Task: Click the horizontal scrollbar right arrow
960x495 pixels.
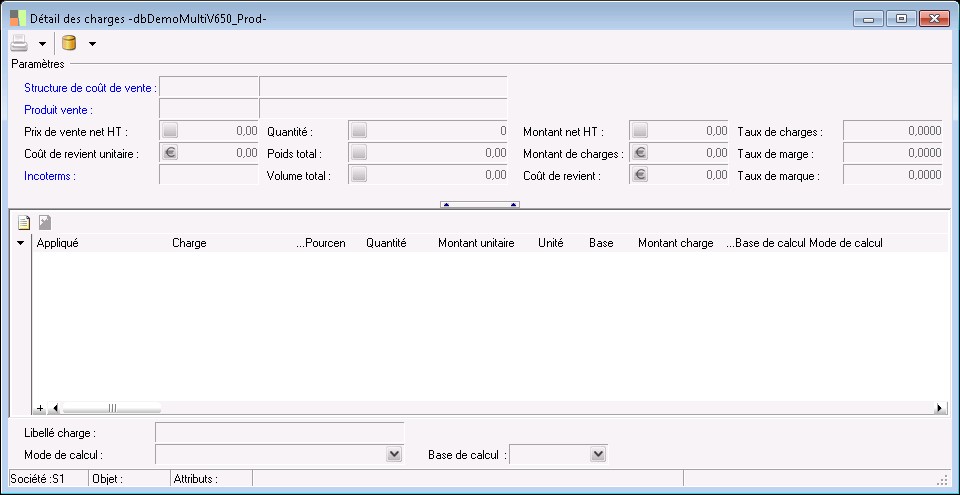Action: pos(939,408)
